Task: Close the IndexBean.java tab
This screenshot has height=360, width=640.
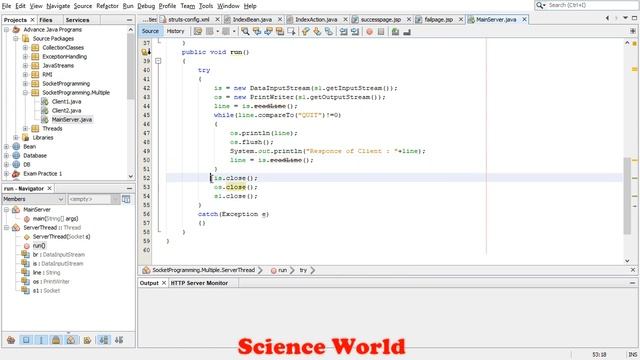Action: (280, 19)
